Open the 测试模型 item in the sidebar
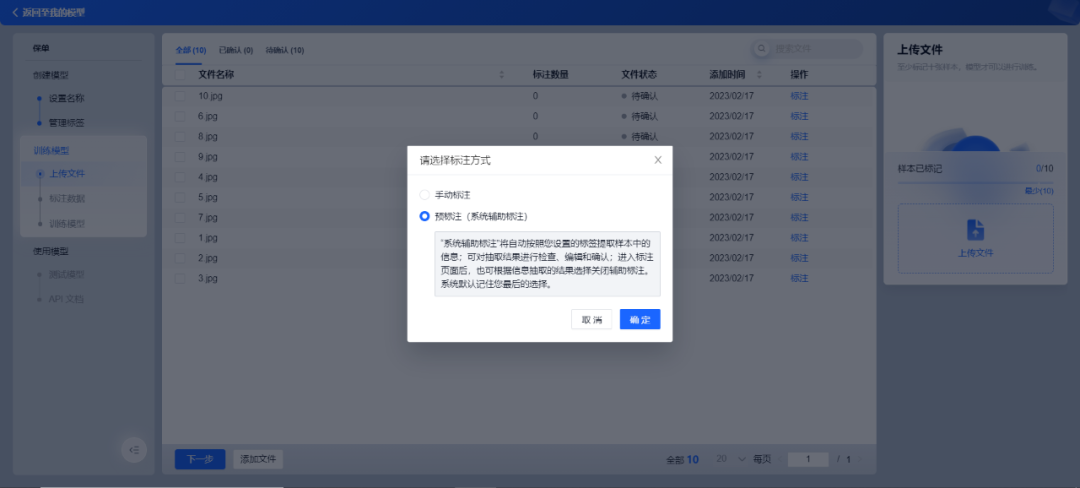Screen dimensions: 1080x488 67,274
